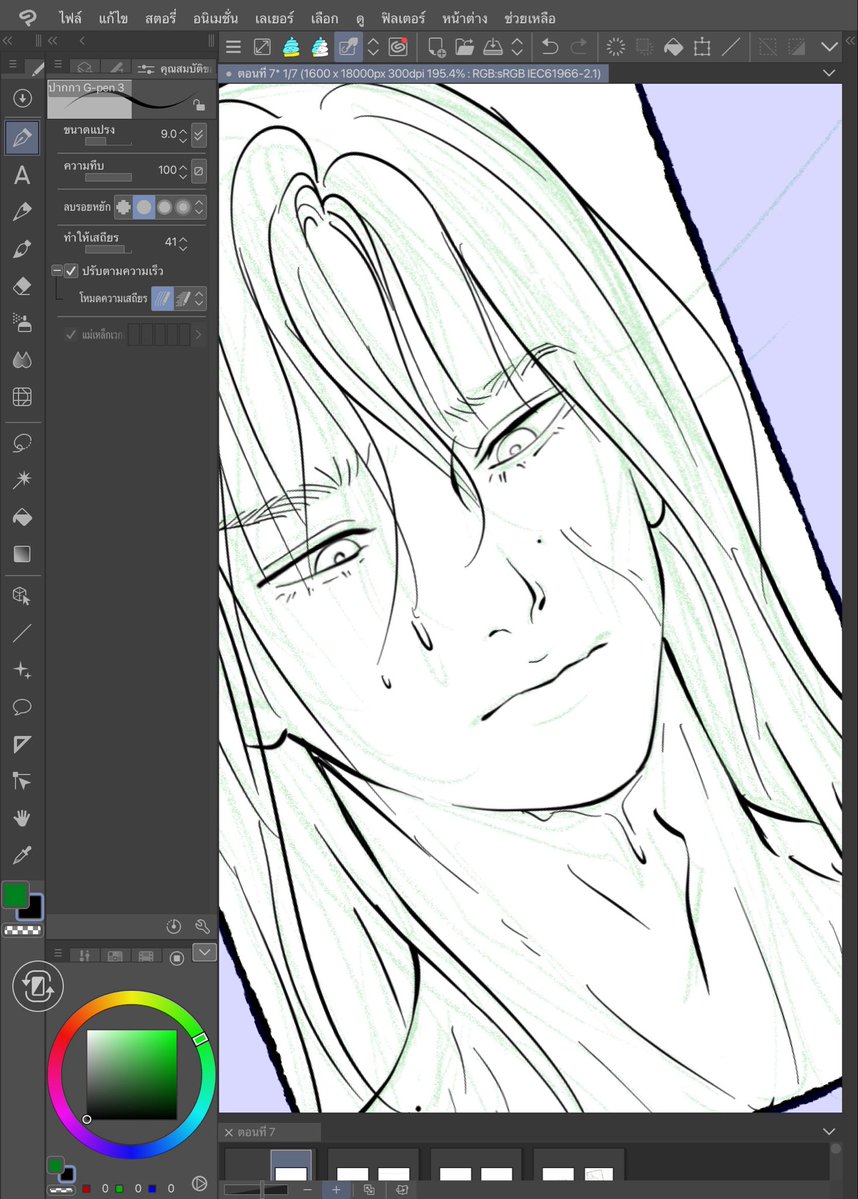Image resolution: width=858 pixels, height=1199 pixels.
Task: Click the download arrow circle icon
Action: [x=22, y=98]
